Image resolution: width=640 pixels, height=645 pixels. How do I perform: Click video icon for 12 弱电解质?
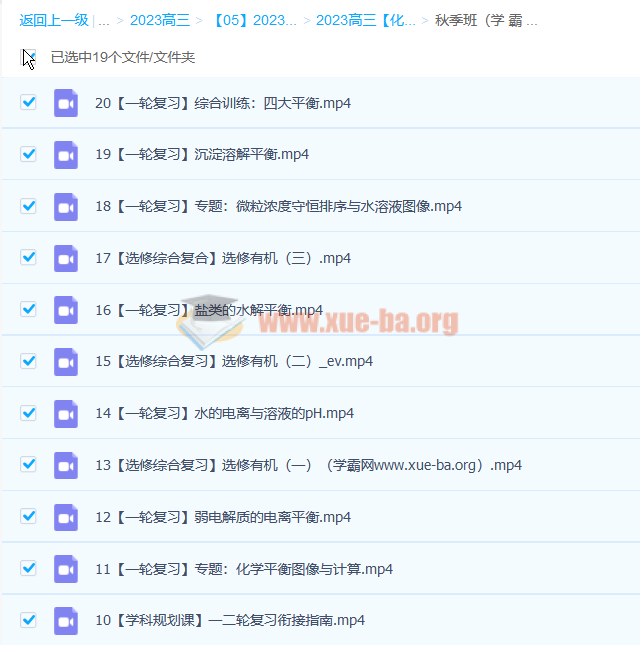[x=66, y=517]
